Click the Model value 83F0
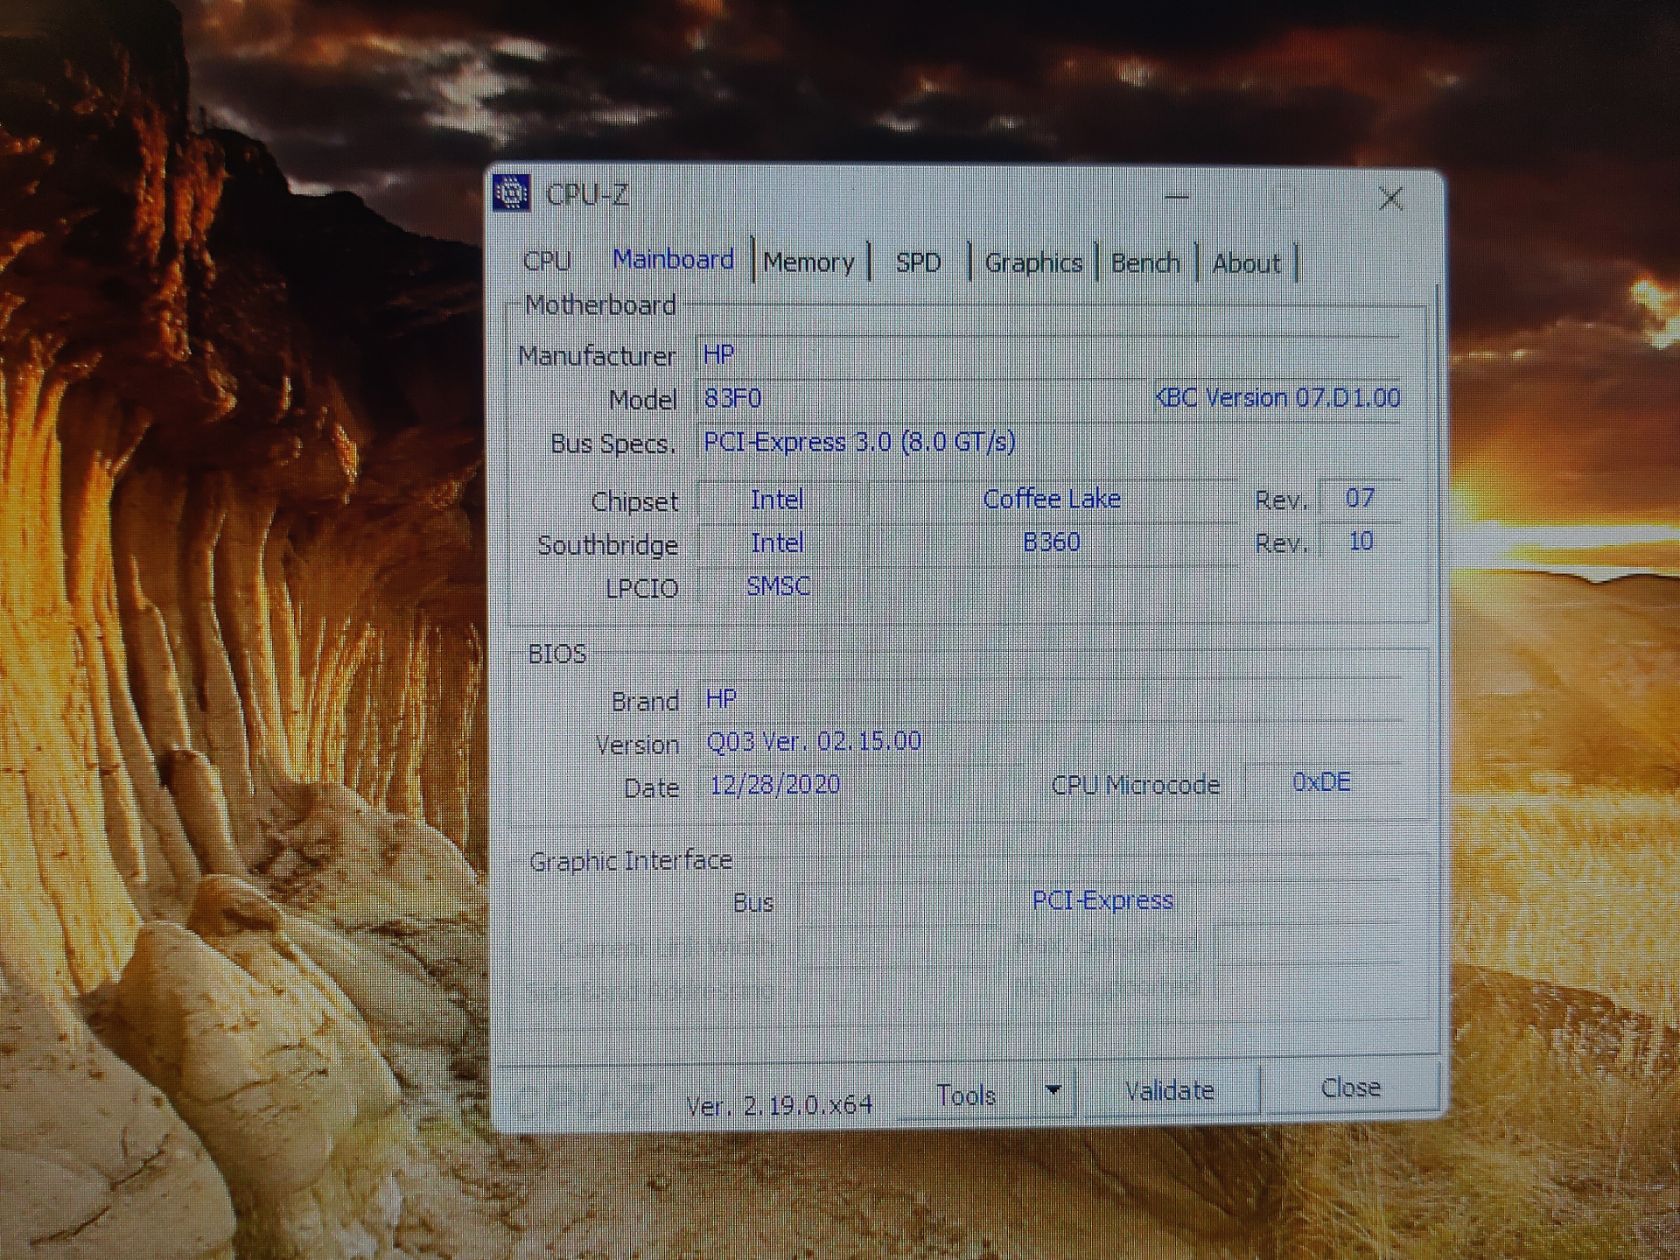Image resolution: width=1680 pixels, height=1260 pixels. [x=732, y=399]
